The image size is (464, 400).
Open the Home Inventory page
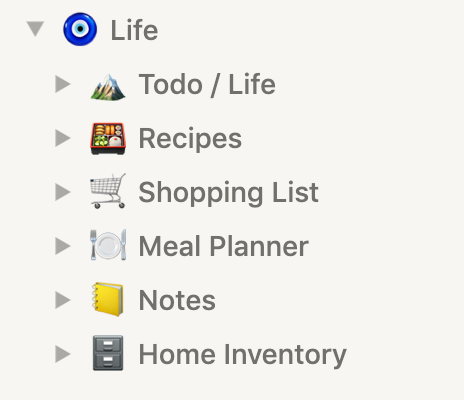(x=242, y=355)
